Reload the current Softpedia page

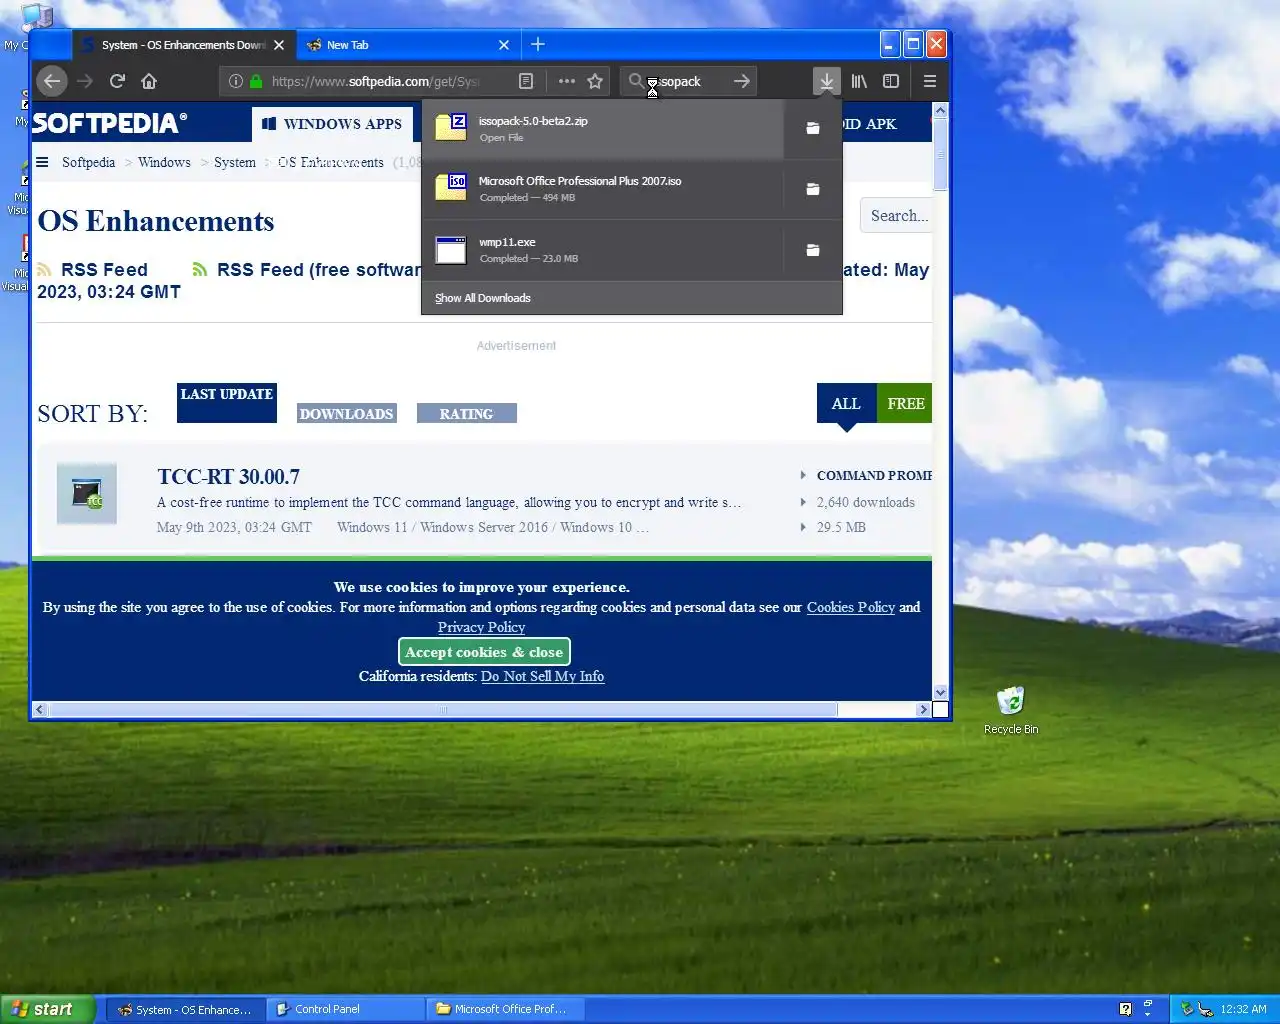[117, 81]
